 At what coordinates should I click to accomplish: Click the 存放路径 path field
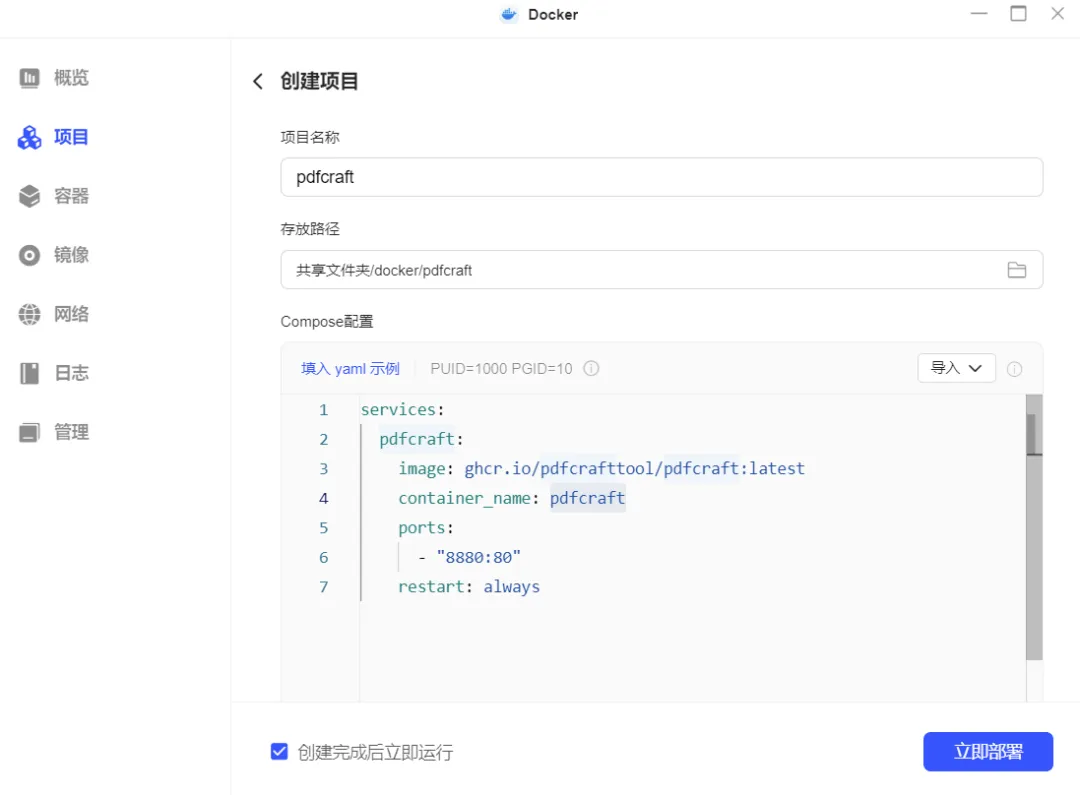tap(661, 270)
